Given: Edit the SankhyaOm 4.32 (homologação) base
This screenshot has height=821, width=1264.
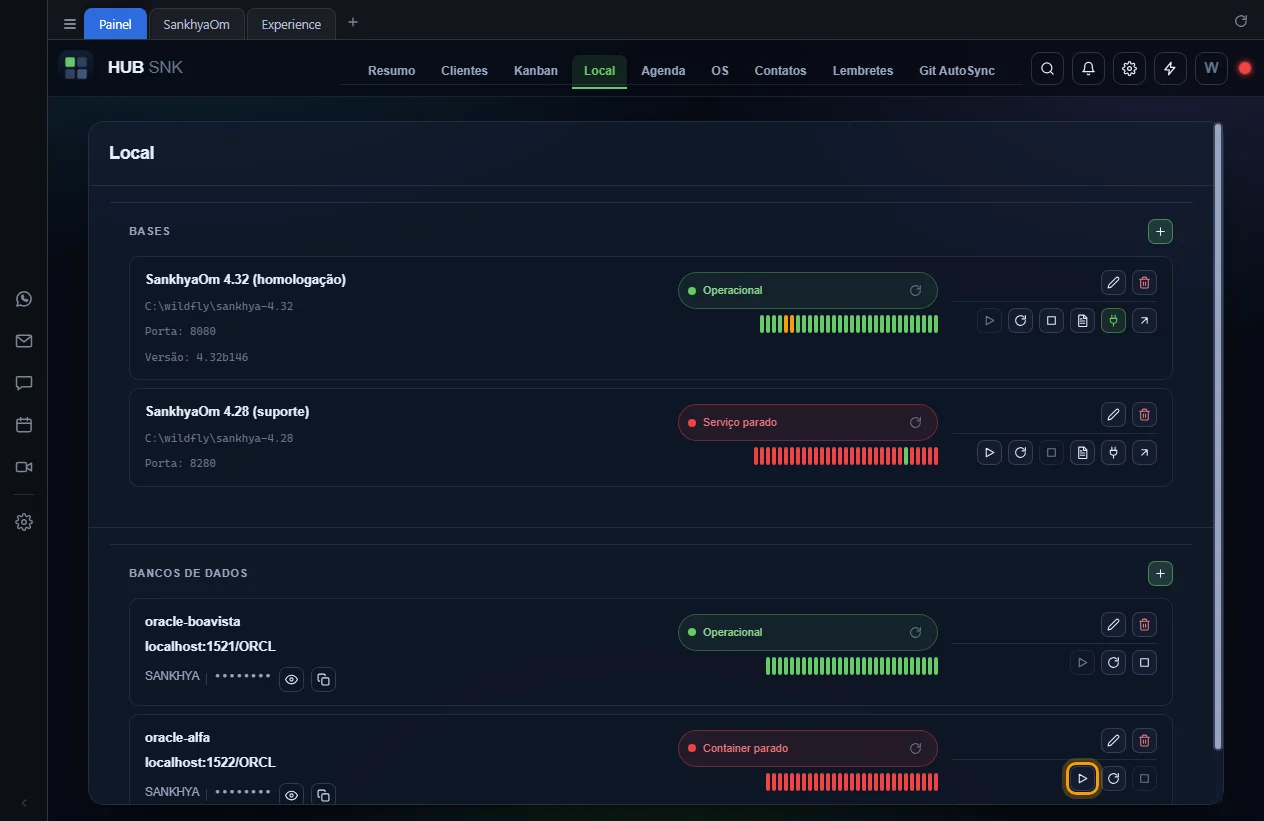Looking at the screenshot, I should pos(1113,282).
